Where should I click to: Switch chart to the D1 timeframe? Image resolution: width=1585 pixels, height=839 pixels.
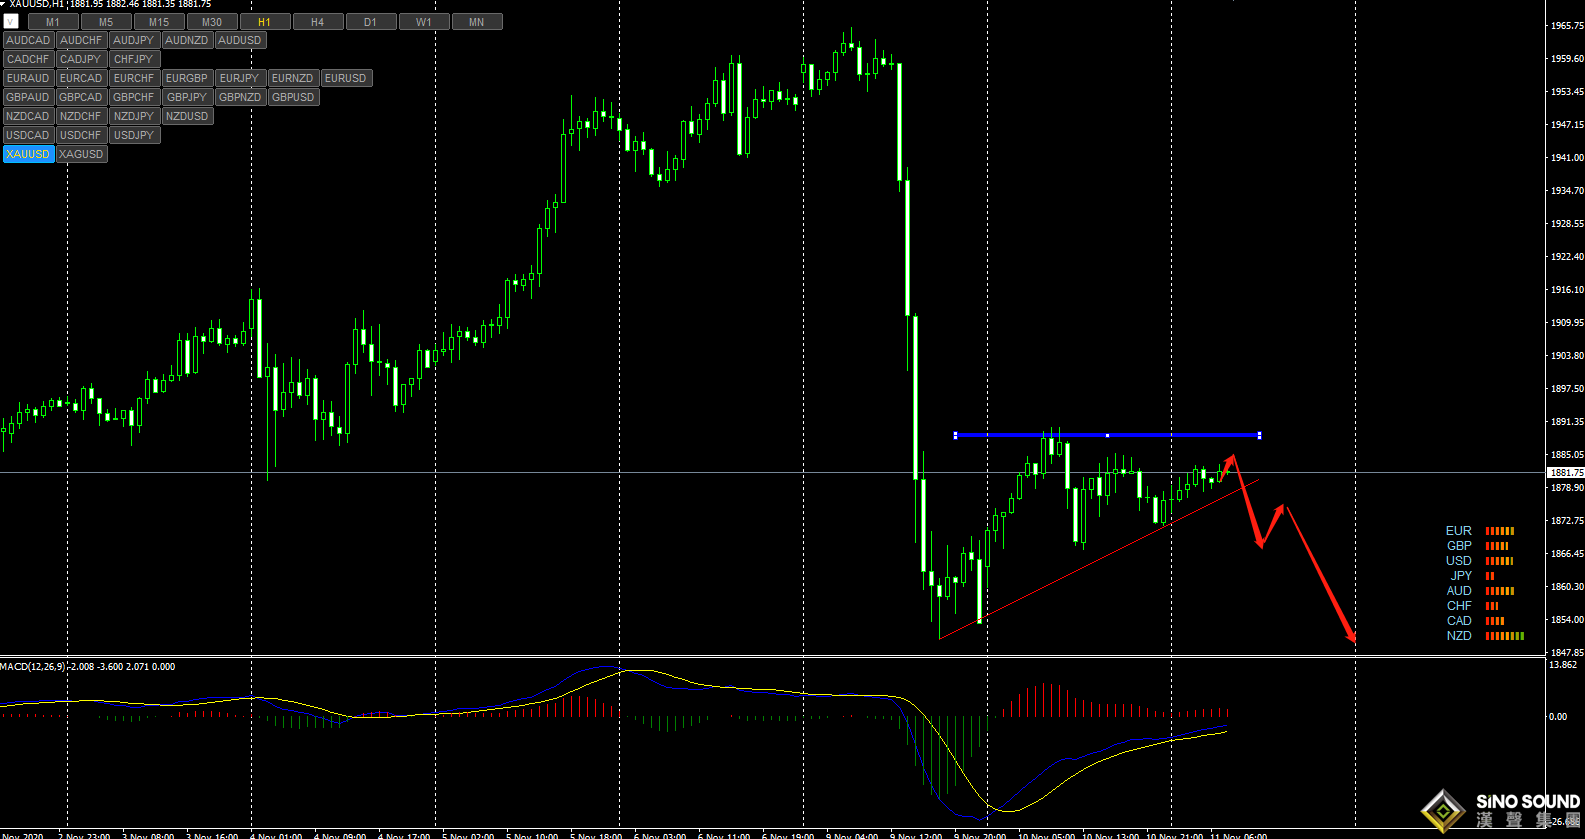point(370,22)
